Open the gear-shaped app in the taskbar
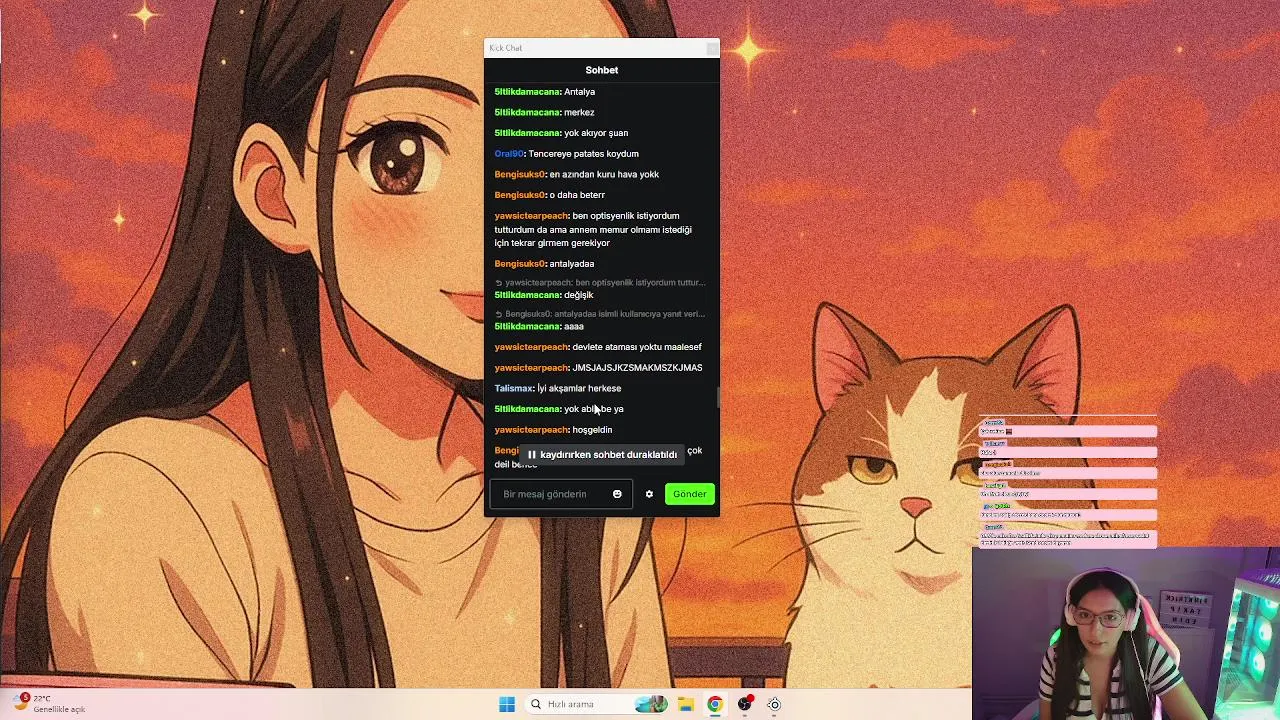The height and width of the screenshot is (720, 1280). [x=774, y=704]
